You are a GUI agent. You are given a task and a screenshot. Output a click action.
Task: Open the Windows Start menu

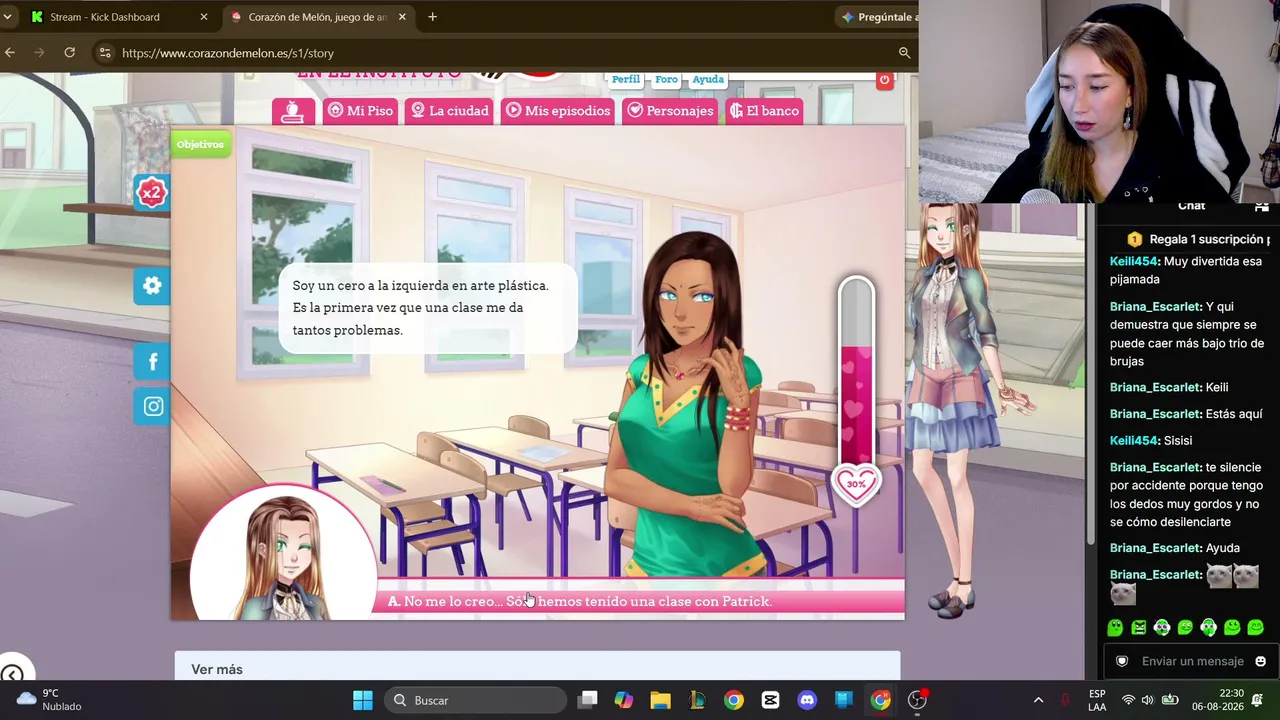(x=363, y=700)
